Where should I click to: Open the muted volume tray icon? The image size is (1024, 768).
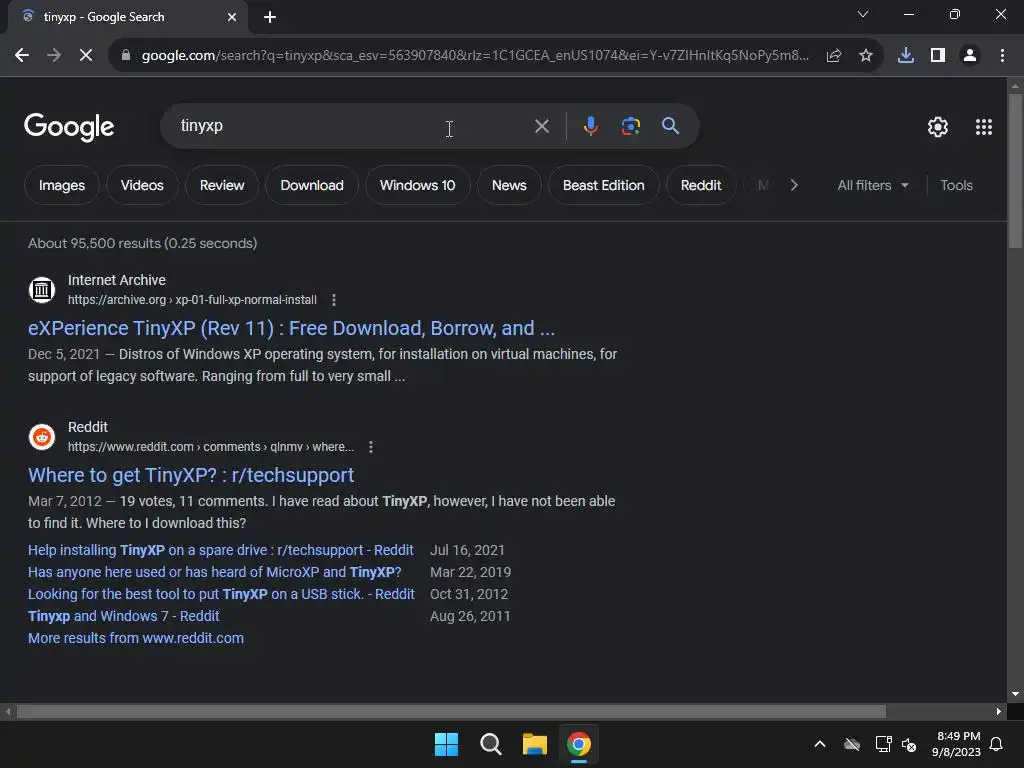coord(909,744)
